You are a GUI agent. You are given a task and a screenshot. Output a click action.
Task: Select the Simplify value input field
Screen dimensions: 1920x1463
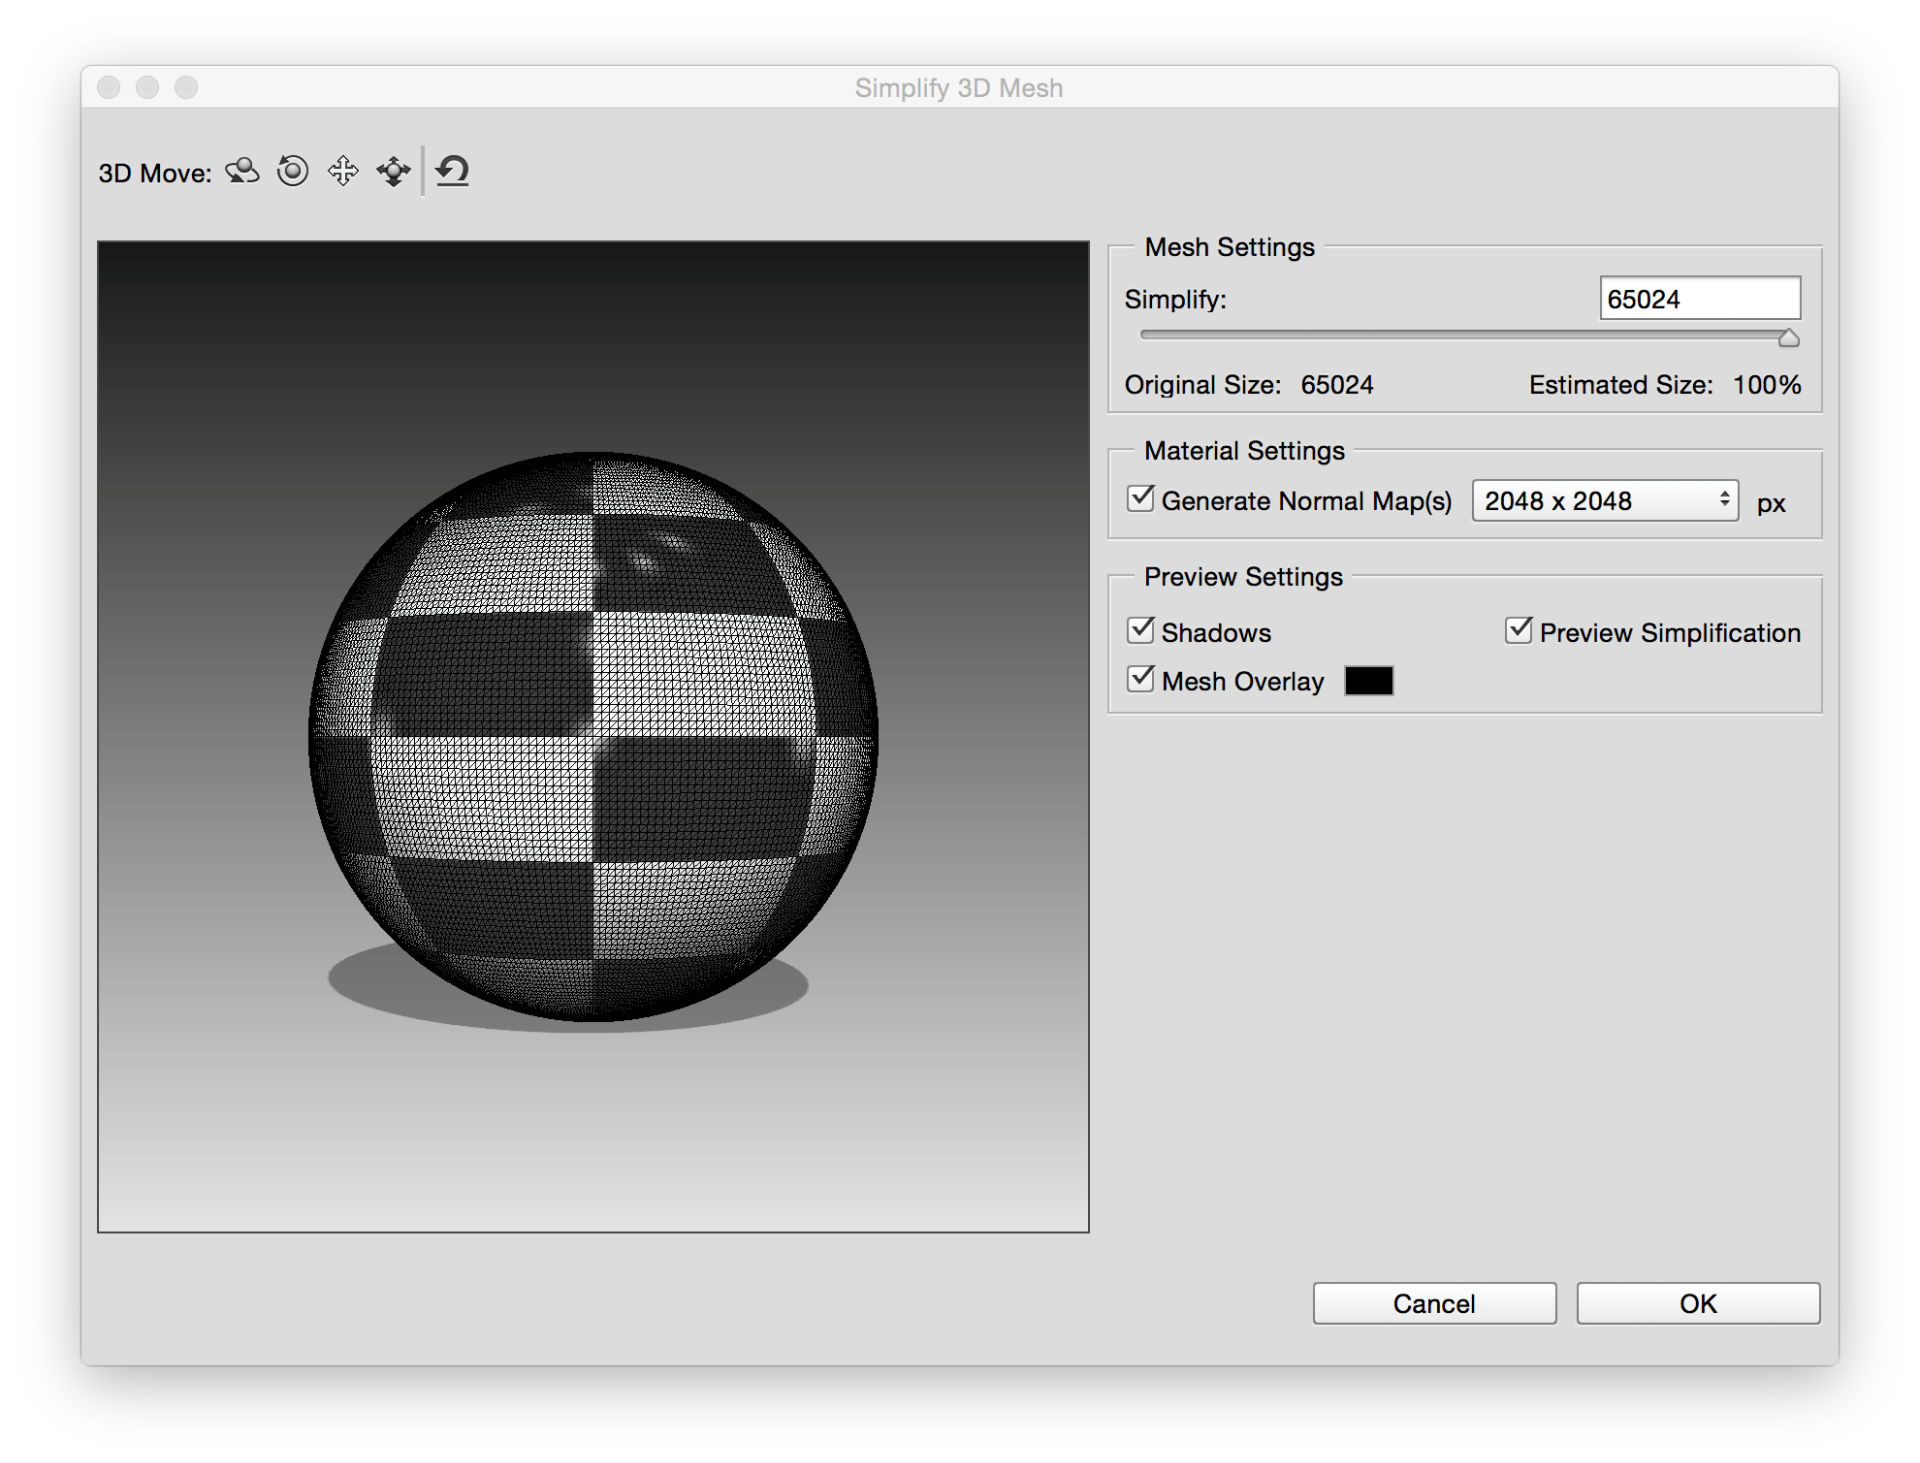(1700, 298)
